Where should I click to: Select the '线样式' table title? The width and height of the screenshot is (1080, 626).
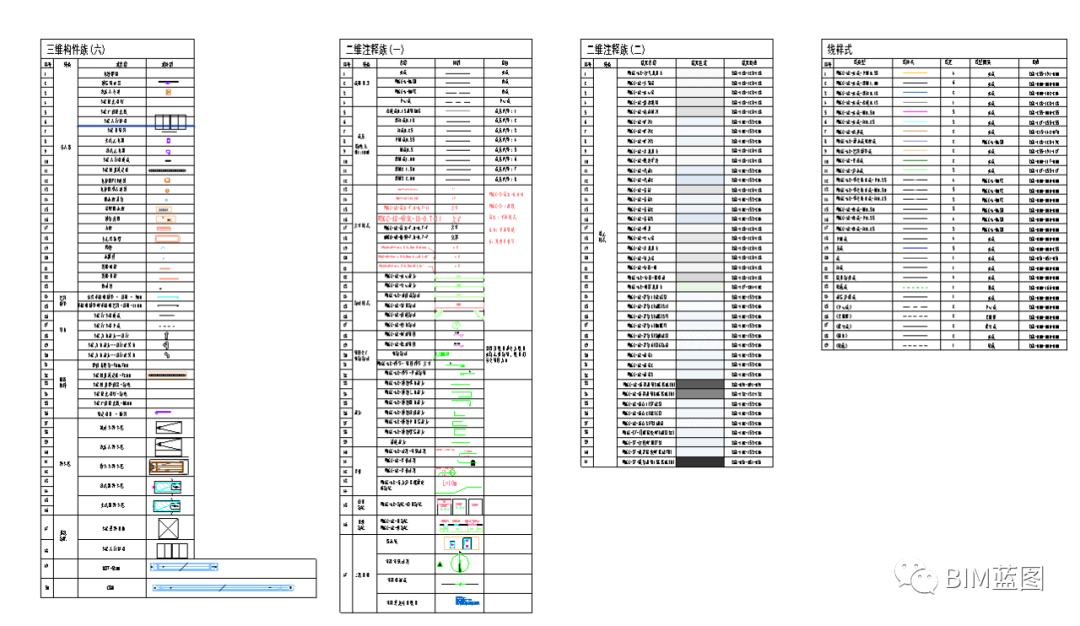(840, 50)
